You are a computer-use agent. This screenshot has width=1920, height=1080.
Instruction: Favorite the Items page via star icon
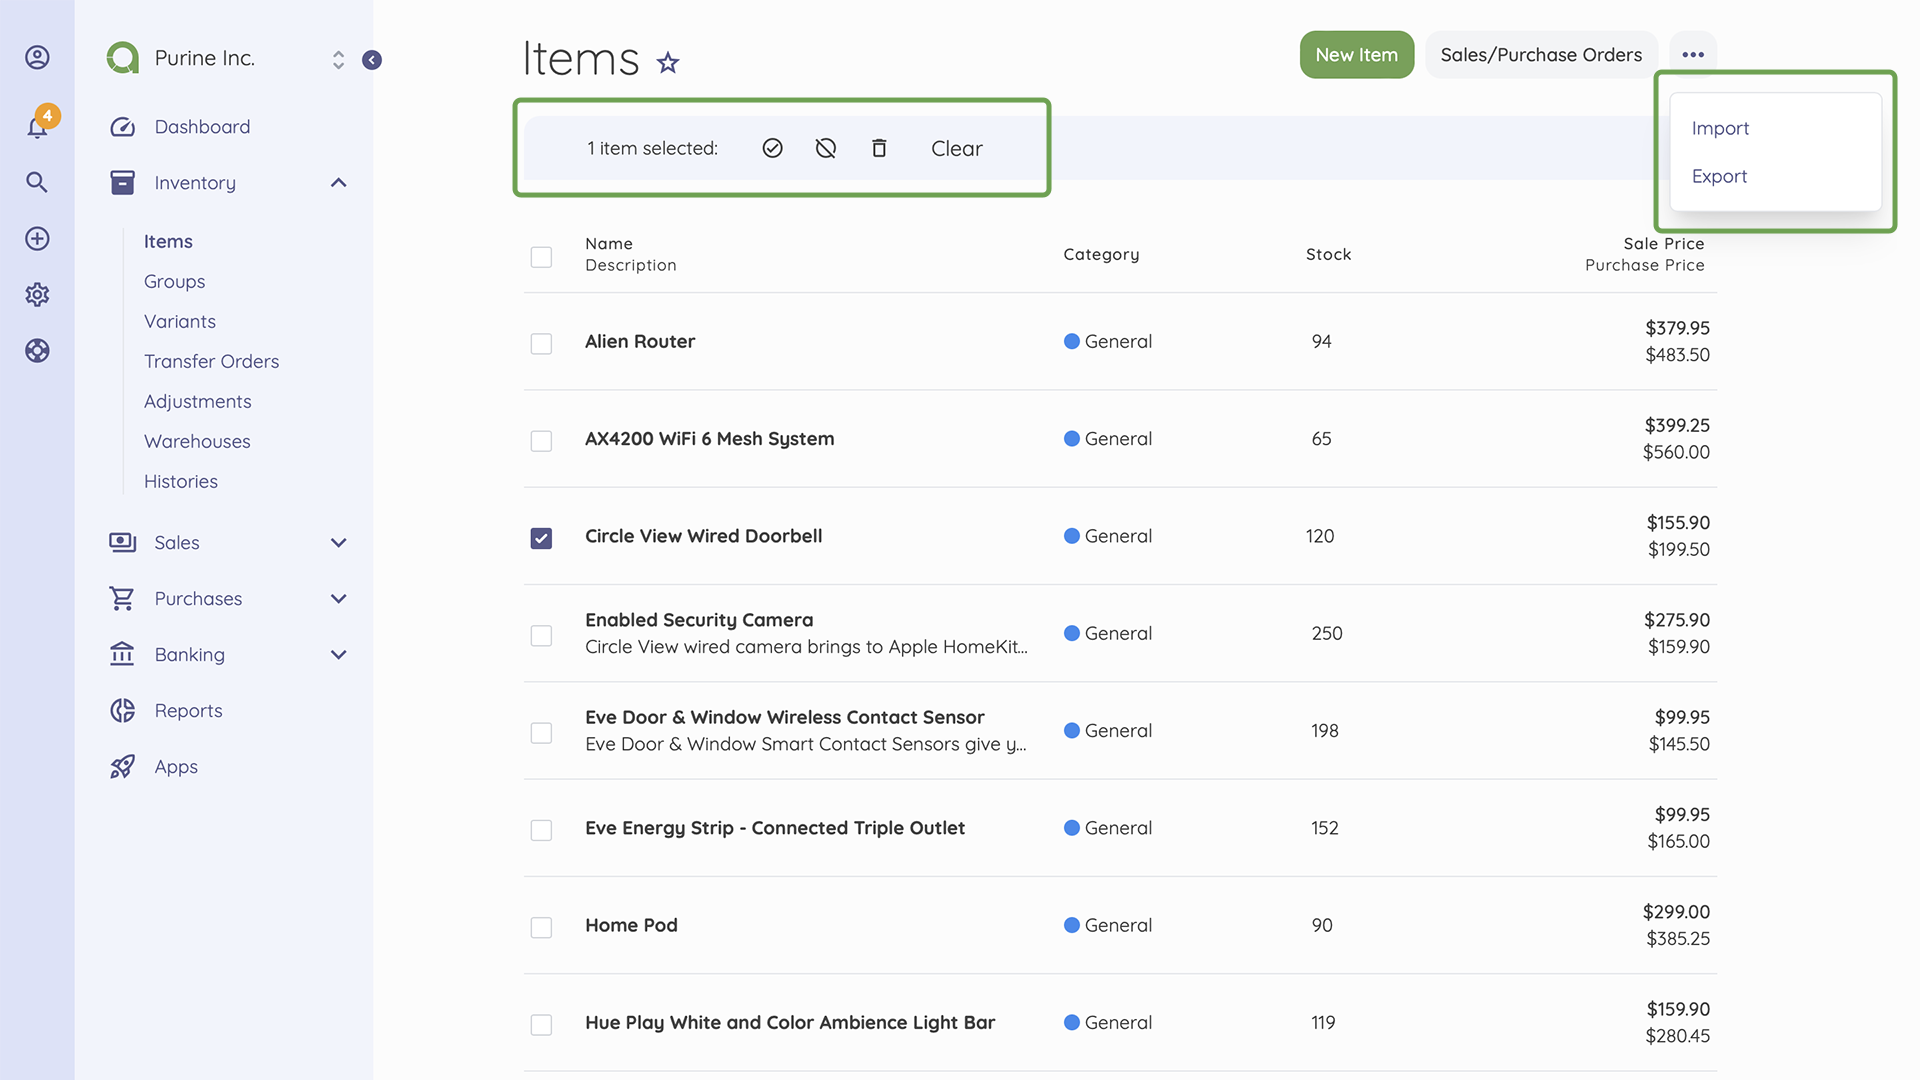[x=667, y=62]
